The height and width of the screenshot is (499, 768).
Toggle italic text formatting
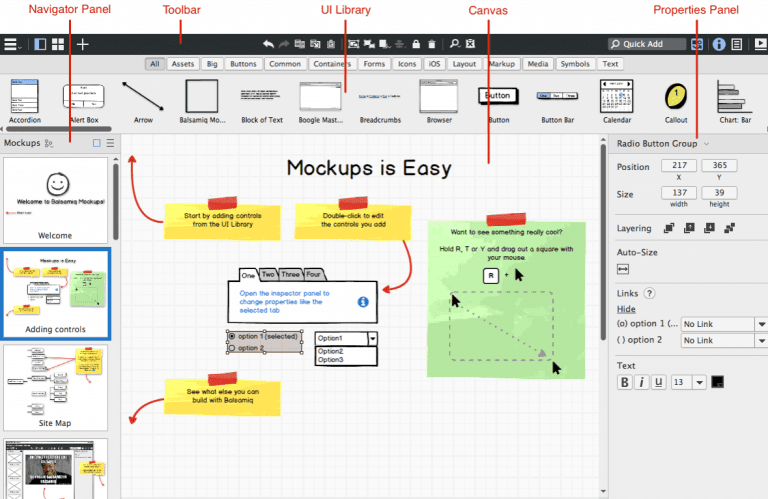click(x=642, y=382)
